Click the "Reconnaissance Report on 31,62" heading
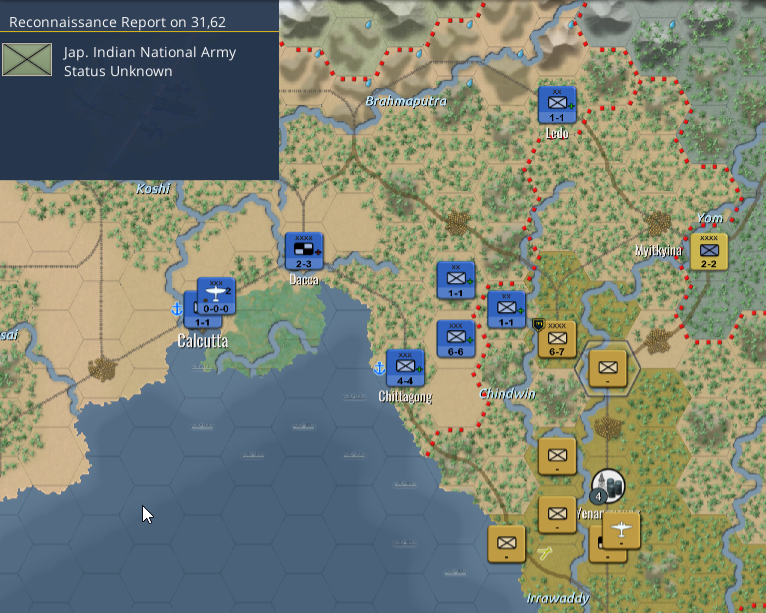 tap(117, 22)
